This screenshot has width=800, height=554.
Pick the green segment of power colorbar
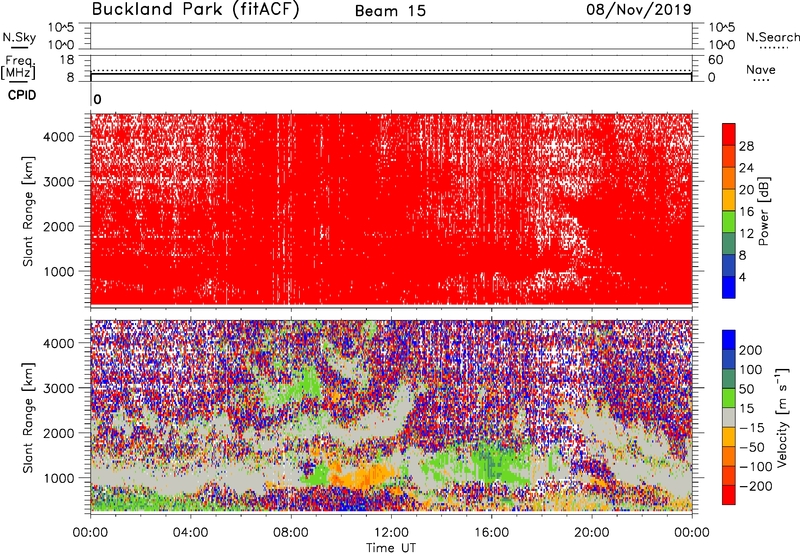(729, 222)
